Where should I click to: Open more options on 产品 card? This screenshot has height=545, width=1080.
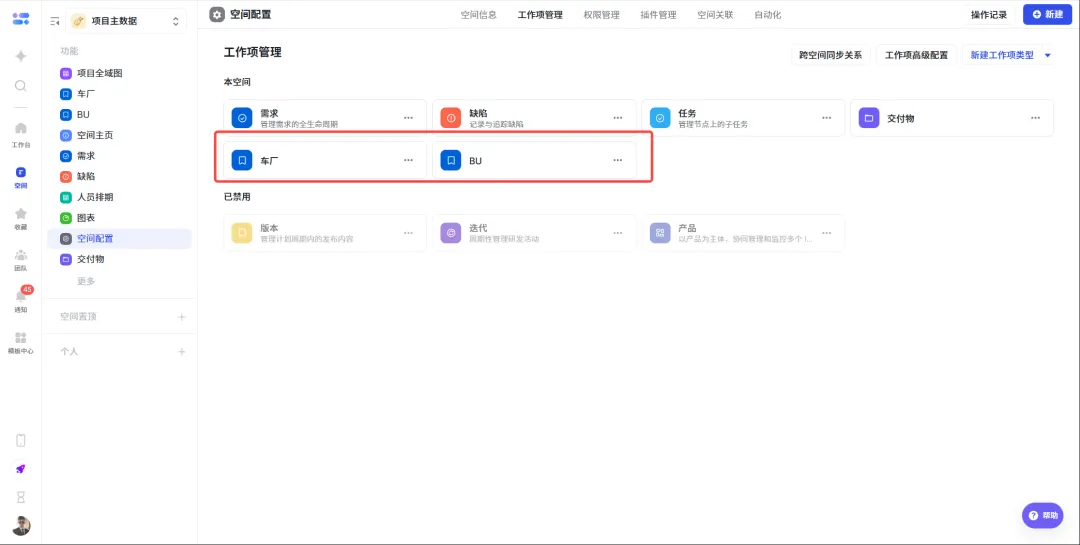pyautogui.click(x=827, y=233)
